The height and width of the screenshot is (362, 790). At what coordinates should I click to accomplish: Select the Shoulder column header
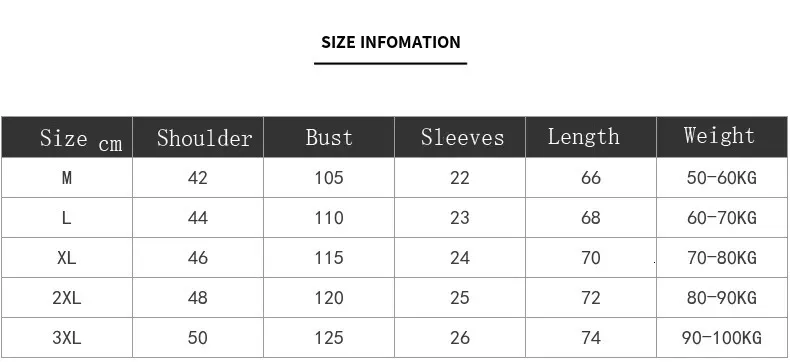click(x=204, y=138)
